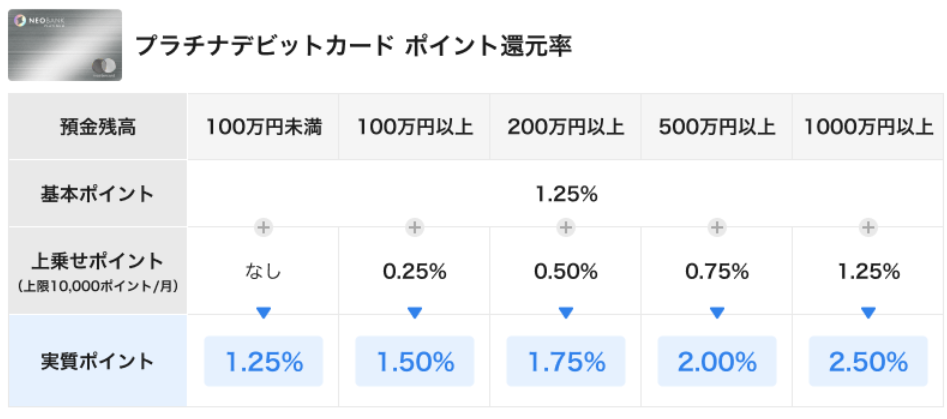Click the NEOBANK platinum card image
This screenshot has height=419, width=947.
[x=65, y=45]
